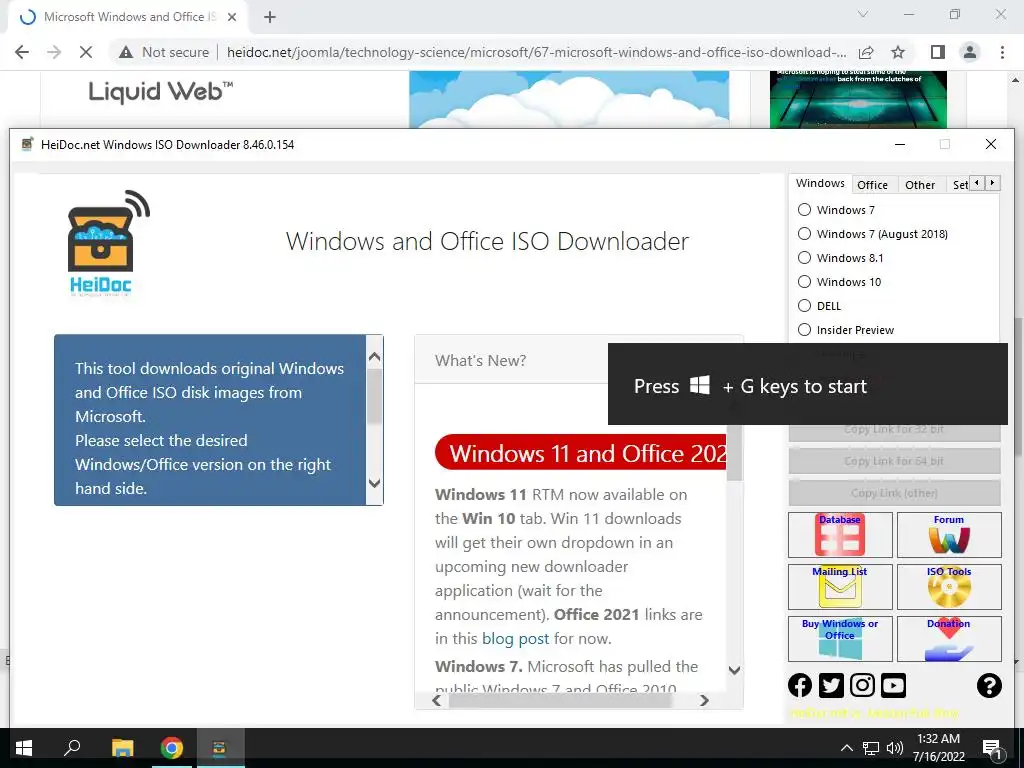Open Chrome three-dot menu
Image resolution: width=1024 pixels, height=768 pixels.
coord(1002,52)
